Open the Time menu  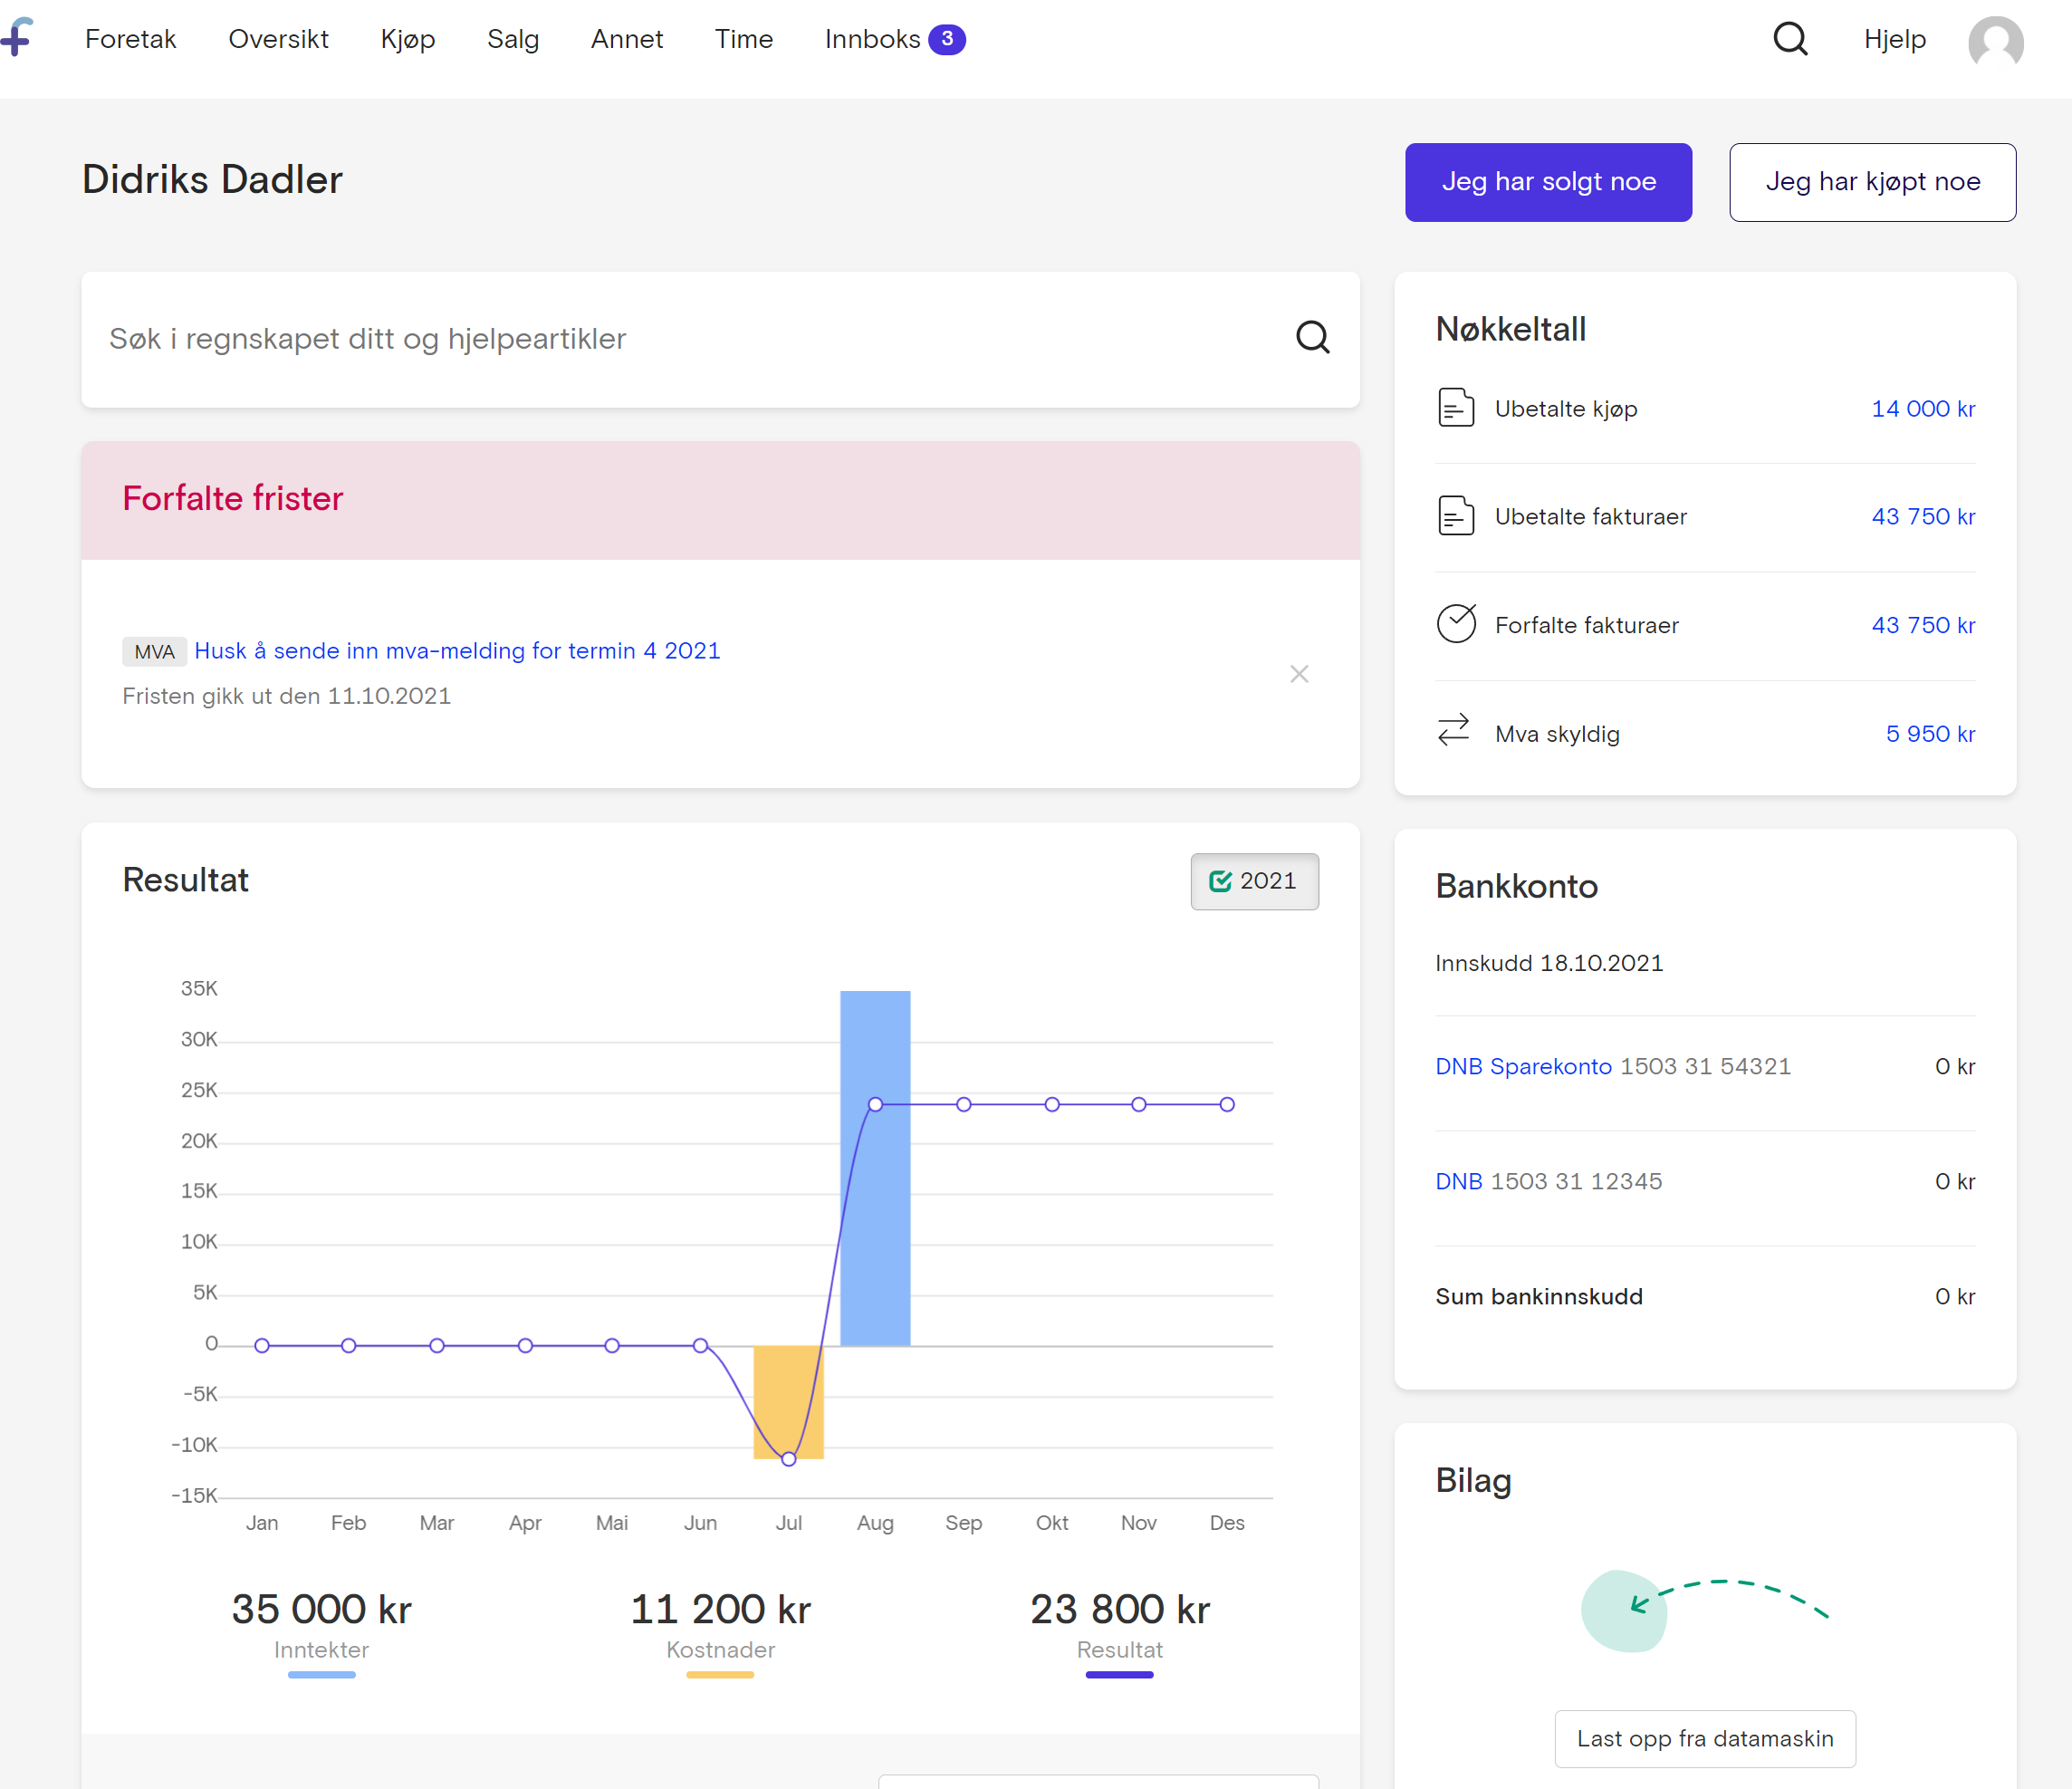744,39
